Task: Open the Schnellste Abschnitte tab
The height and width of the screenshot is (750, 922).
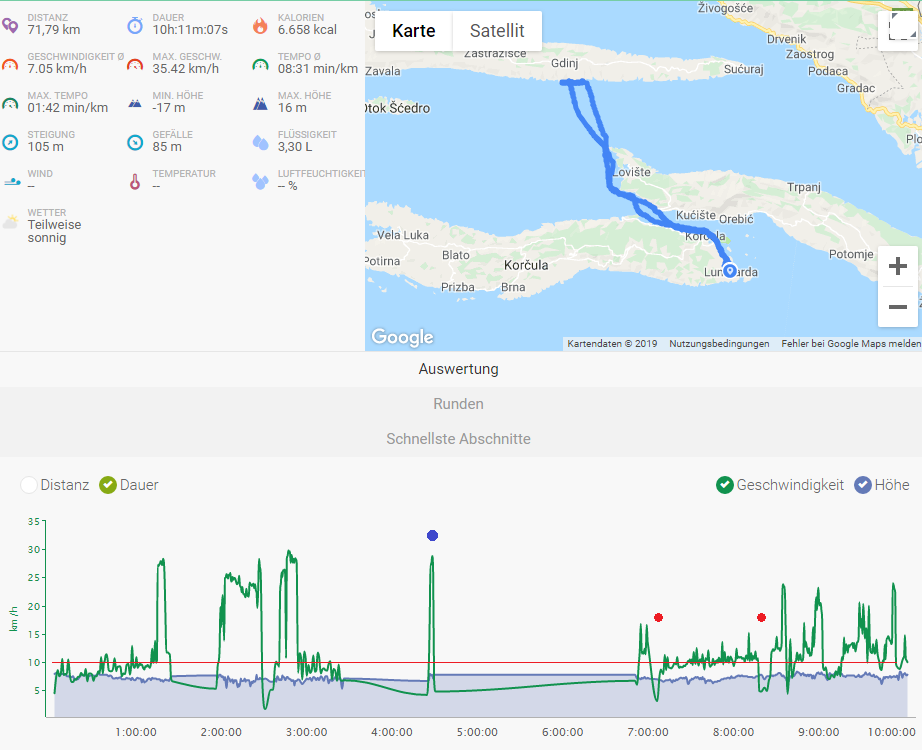Action: [459, 438]
